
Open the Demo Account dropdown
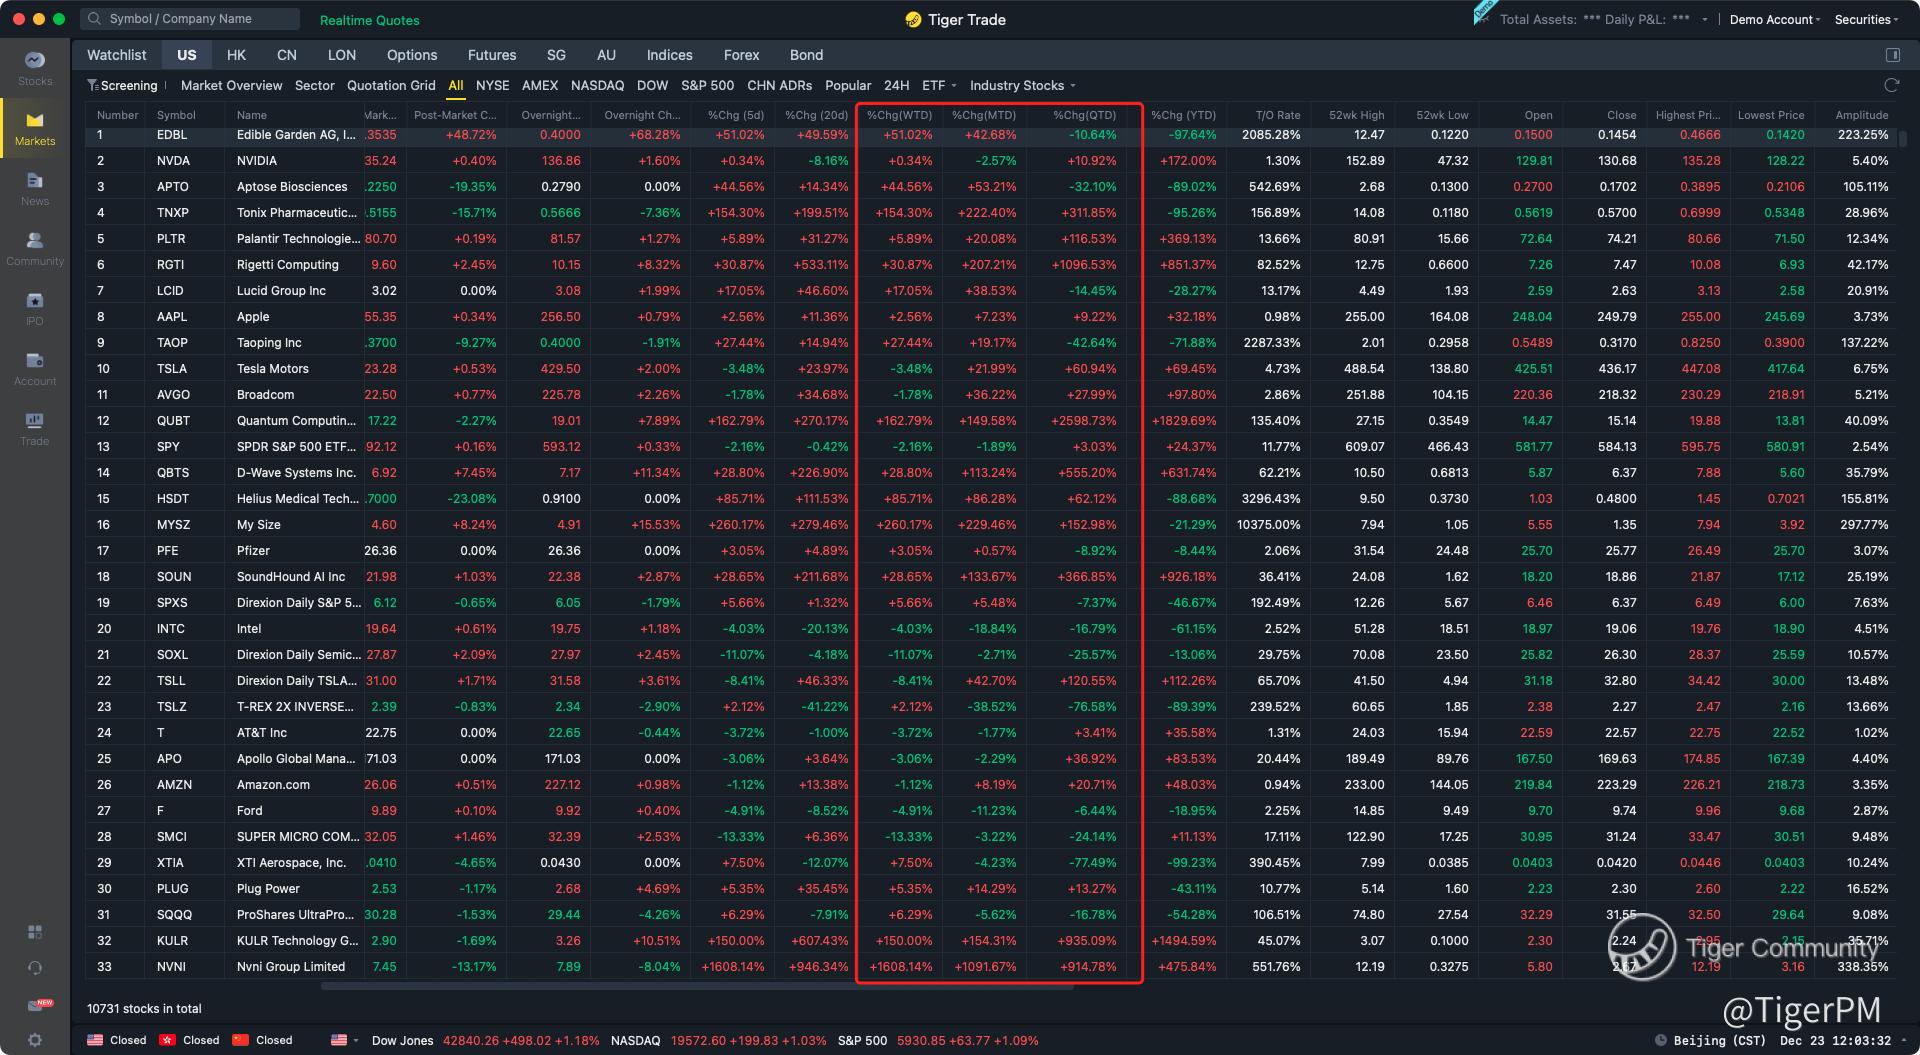(1774, 20)
